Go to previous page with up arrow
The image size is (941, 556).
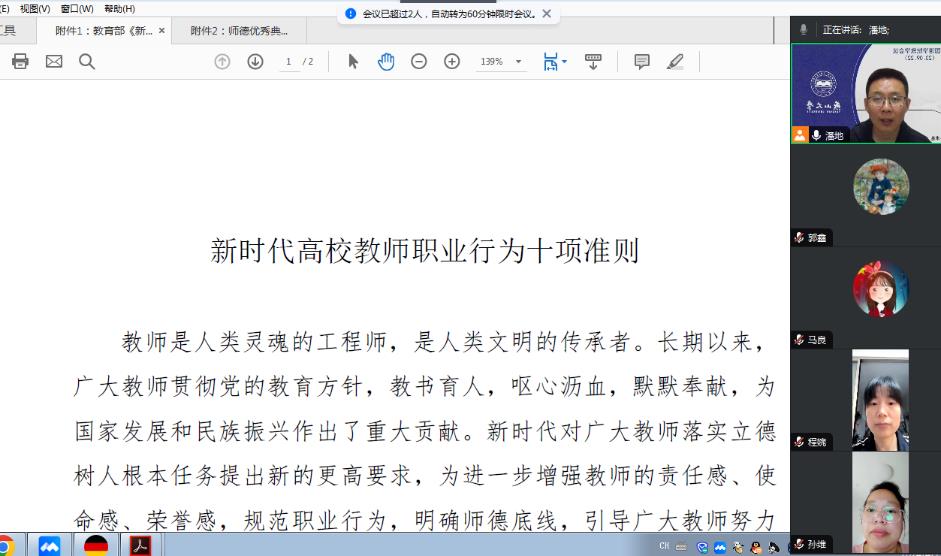click(x=222, y=61)
